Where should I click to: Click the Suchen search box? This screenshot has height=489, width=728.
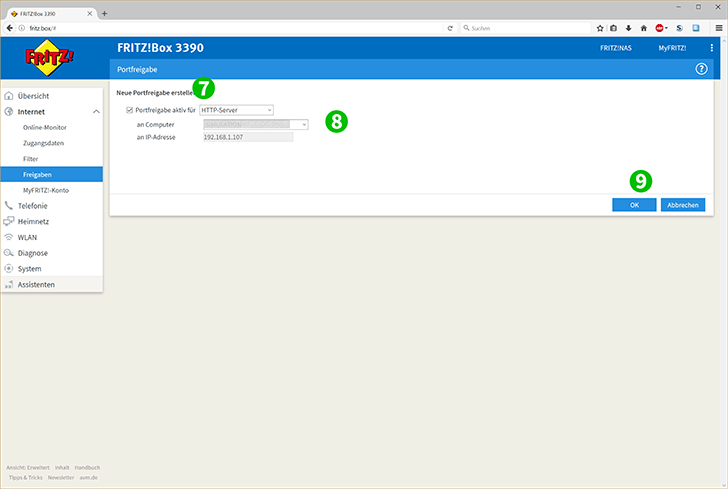(526, 28)
